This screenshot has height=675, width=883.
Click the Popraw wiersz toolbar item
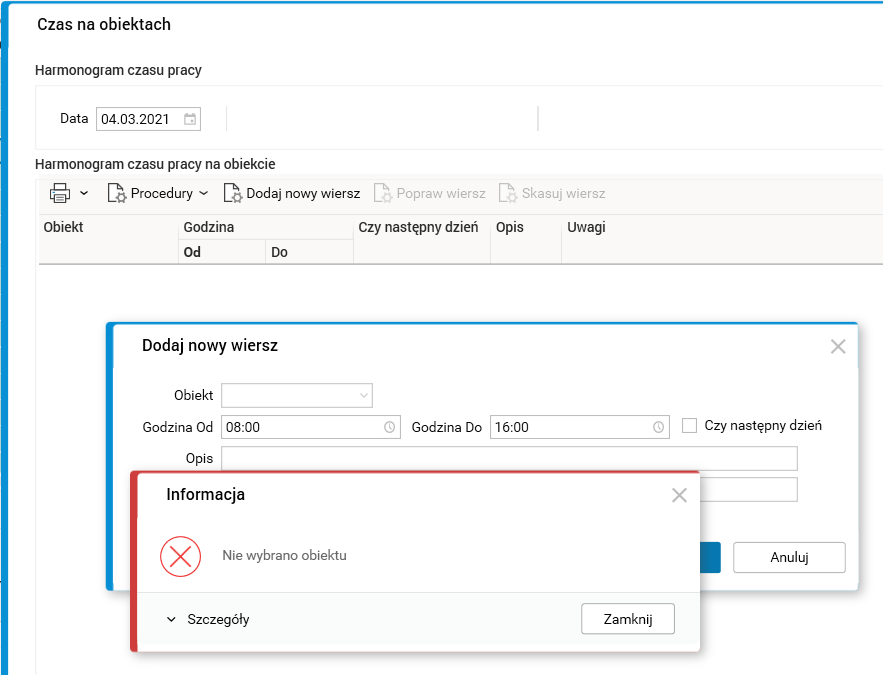(430, 193)
